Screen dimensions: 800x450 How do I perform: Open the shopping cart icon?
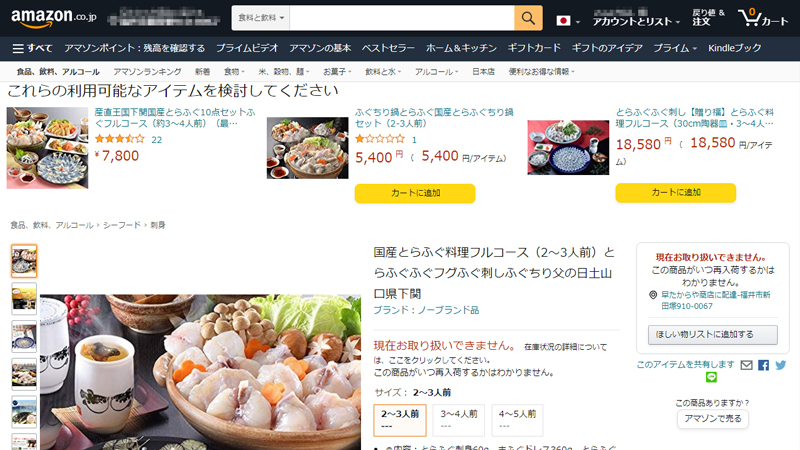click(763, 18)
